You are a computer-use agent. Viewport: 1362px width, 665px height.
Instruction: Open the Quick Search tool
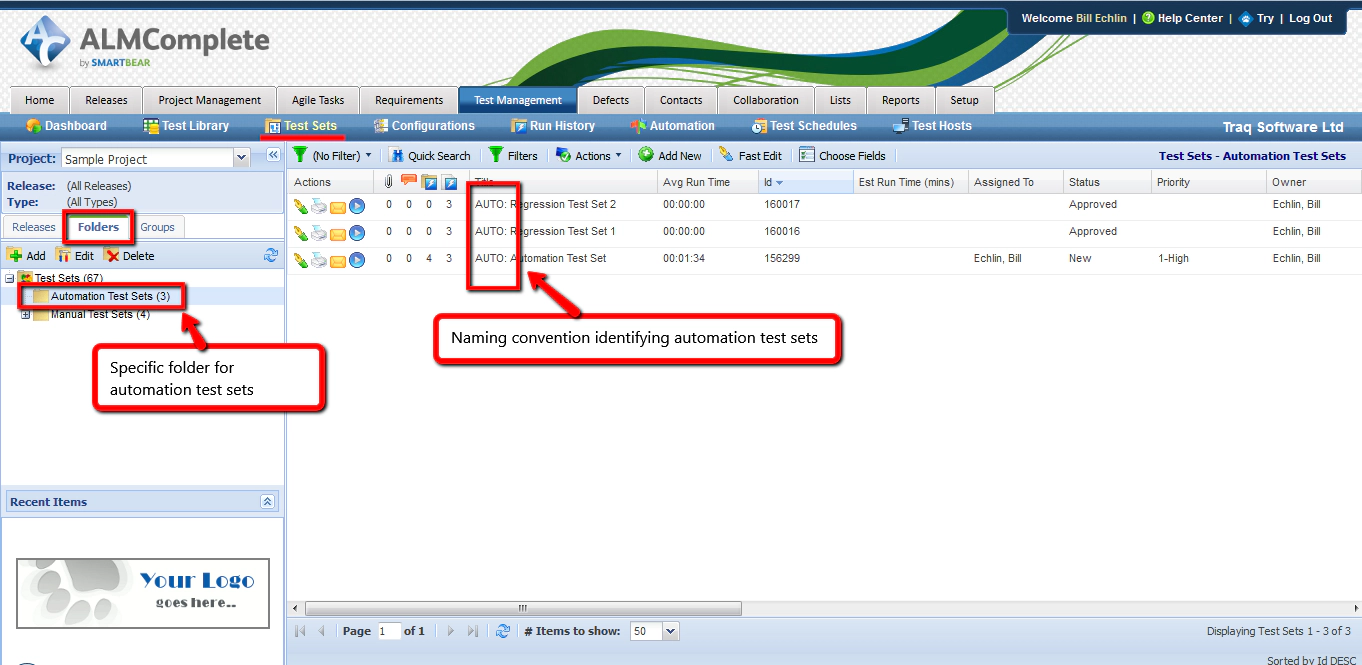coord(429,156)
